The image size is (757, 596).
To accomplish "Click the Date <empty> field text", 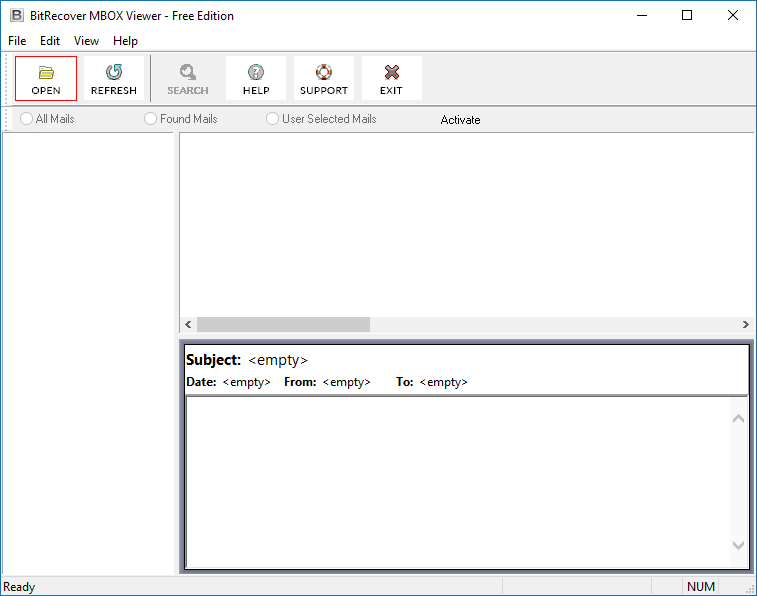I will tap(228, 382).
